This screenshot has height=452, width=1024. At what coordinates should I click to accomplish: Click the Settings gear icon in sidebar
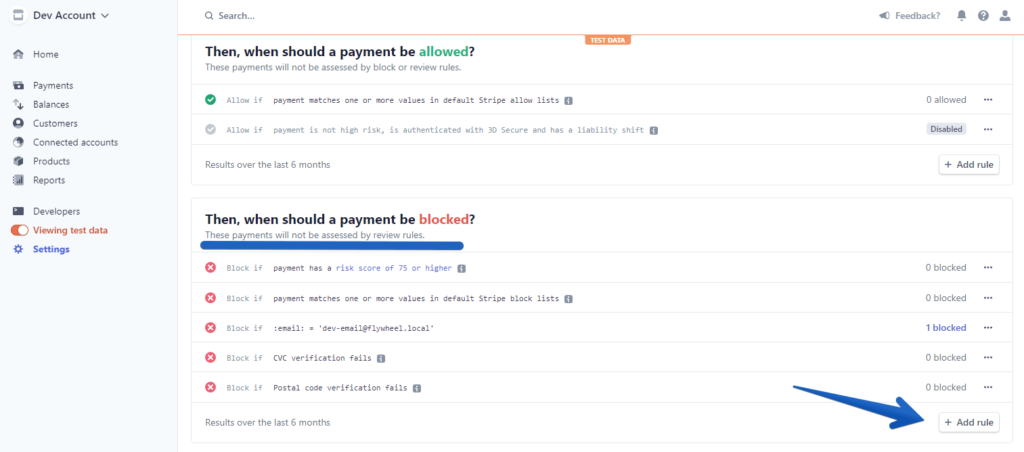point(18,250)
